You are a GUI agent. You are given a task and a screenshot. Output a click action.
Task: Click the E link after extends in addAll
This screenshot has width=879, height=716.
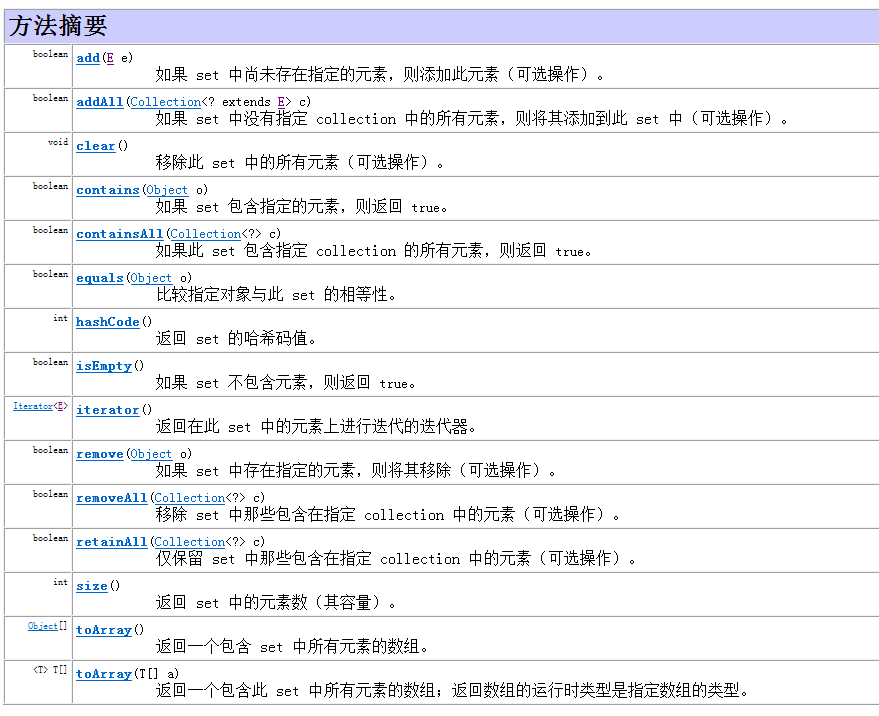281,102
